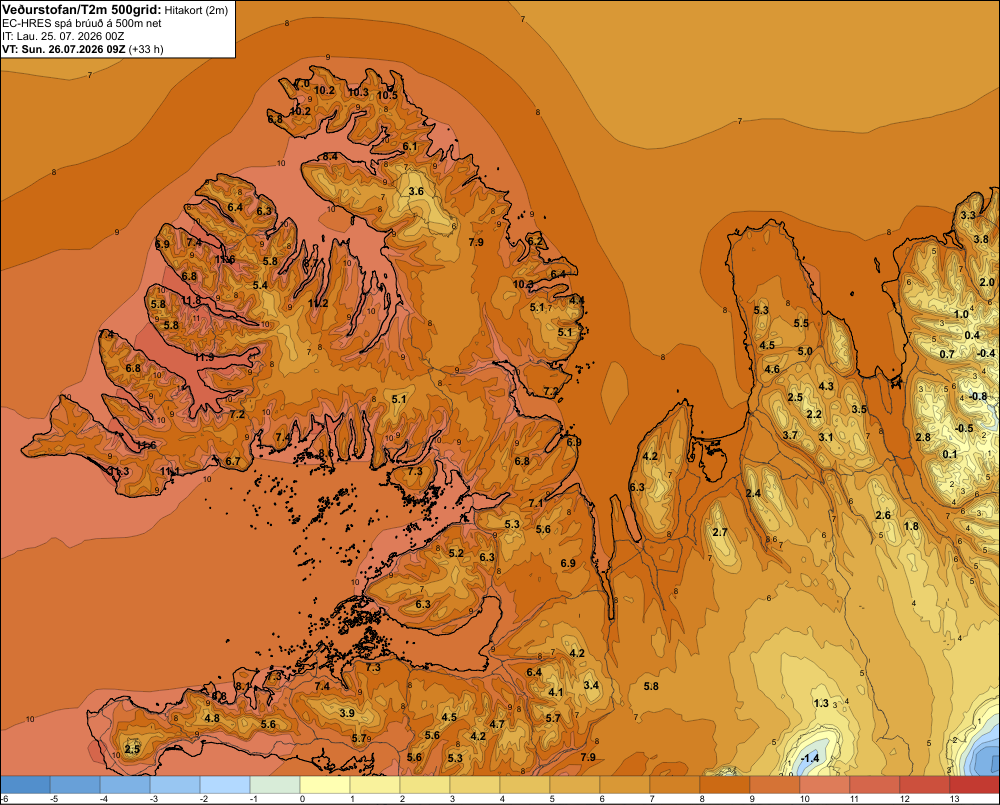Image resolution: width=1000 pixels, height=805 pixels.
Task: Click the legend swatch between 0 and 1
Action: [x=325, y=784]
